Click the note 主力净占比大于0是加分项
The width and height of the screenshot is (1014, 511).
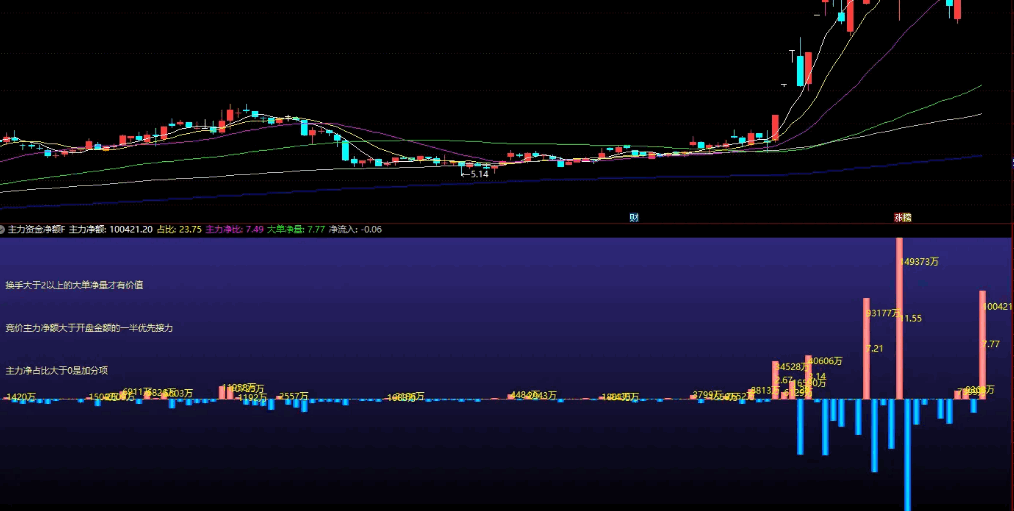(57, 371)
